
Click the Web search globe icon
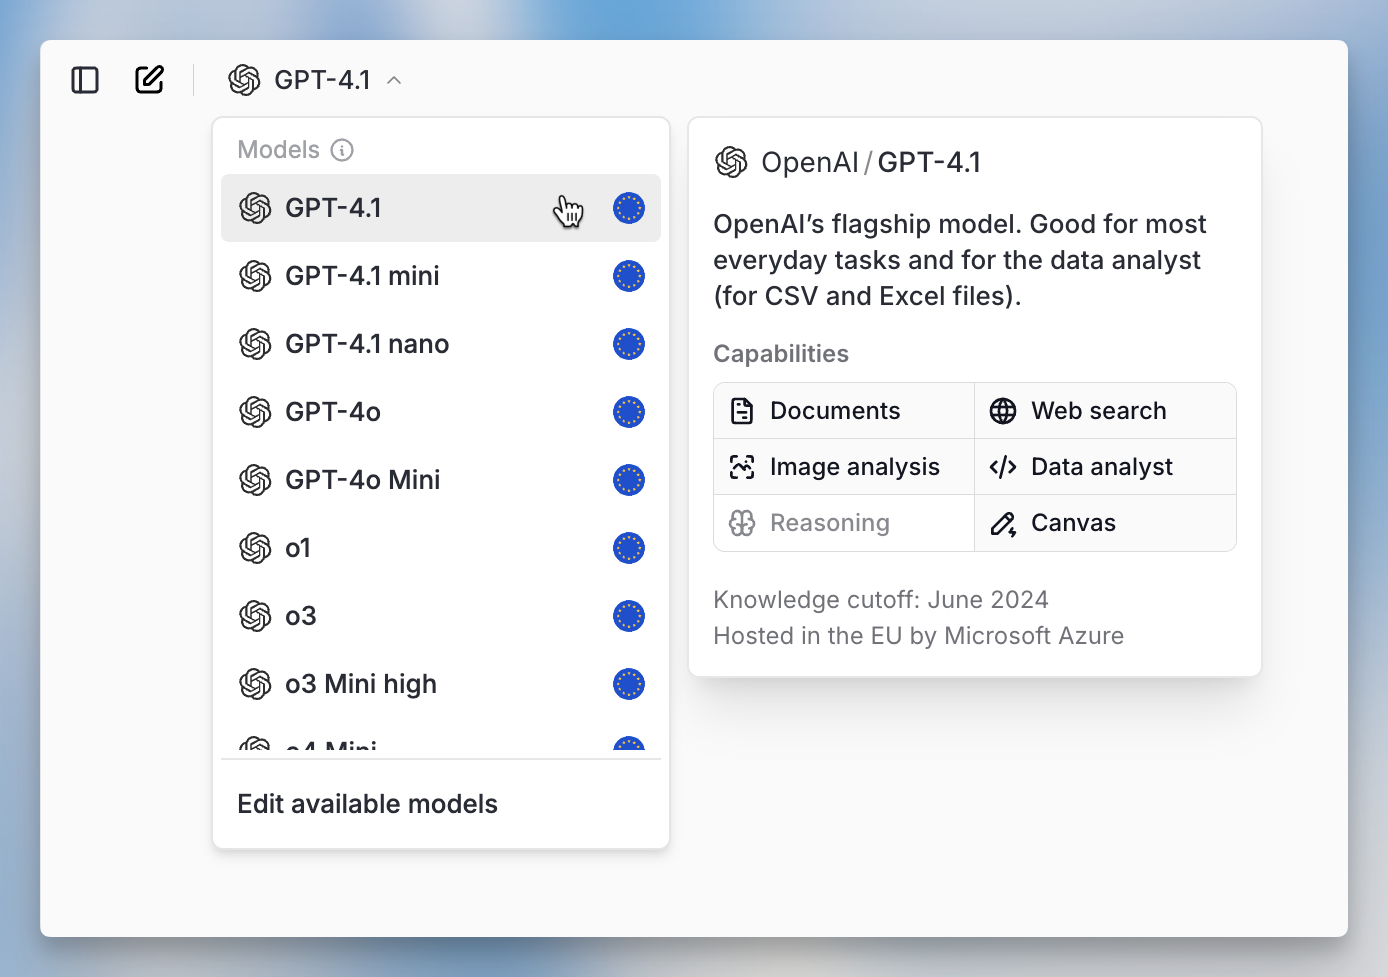click(x=1003, y=411)
